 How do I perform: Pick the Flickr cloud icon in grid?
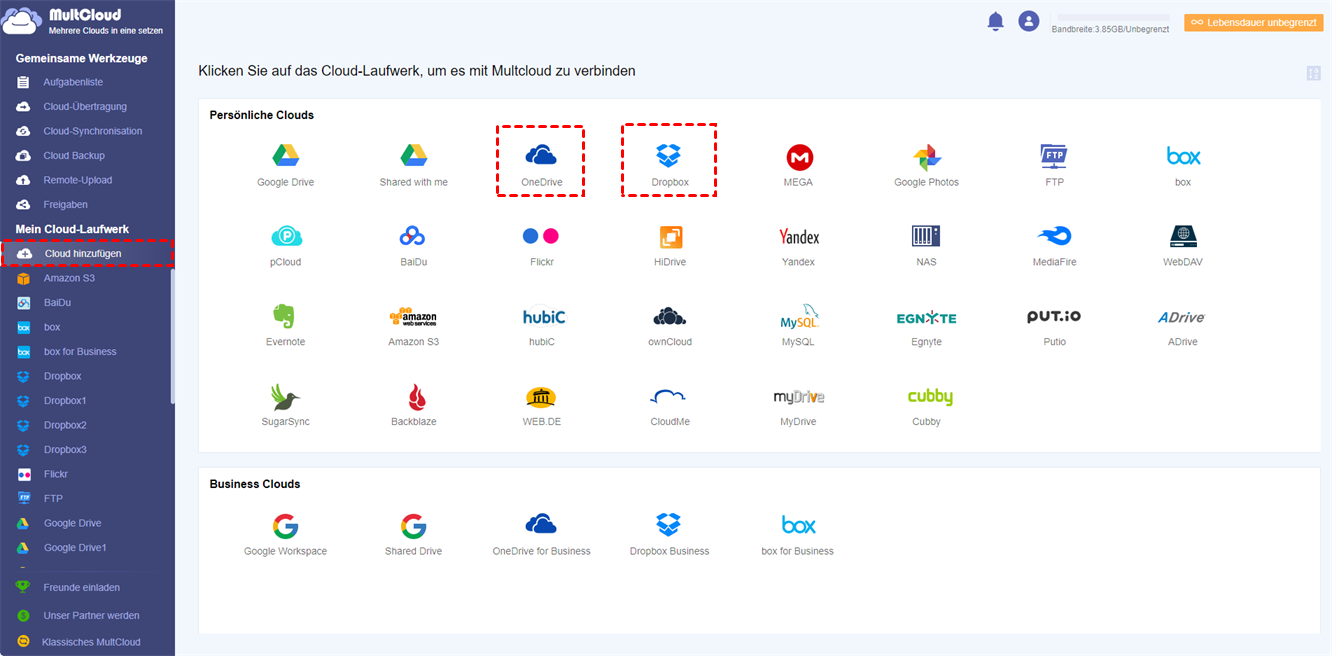tap(541, 245)
